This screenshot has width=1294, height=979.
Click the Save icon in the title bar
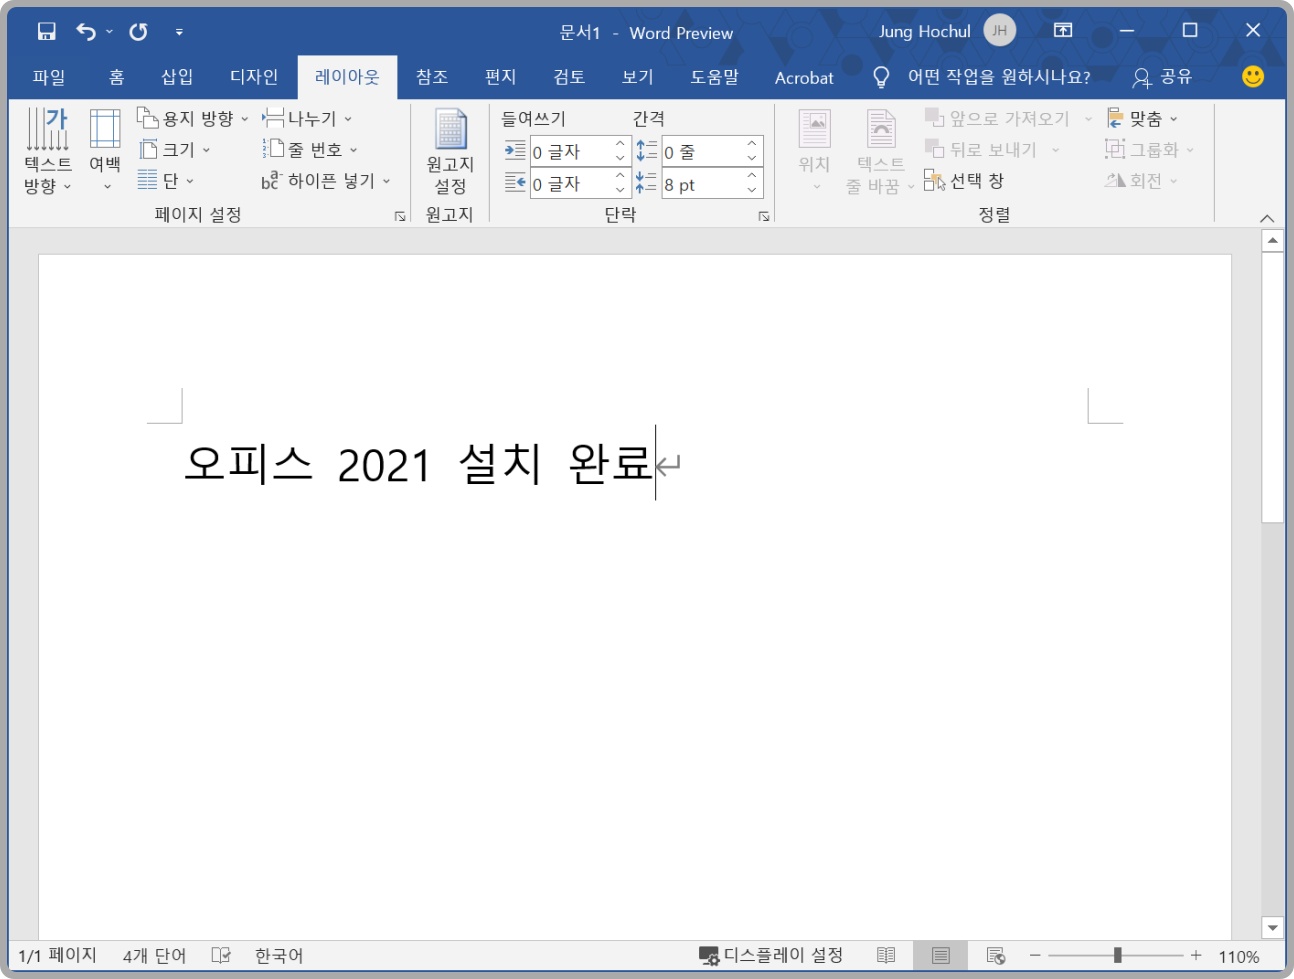46,31
